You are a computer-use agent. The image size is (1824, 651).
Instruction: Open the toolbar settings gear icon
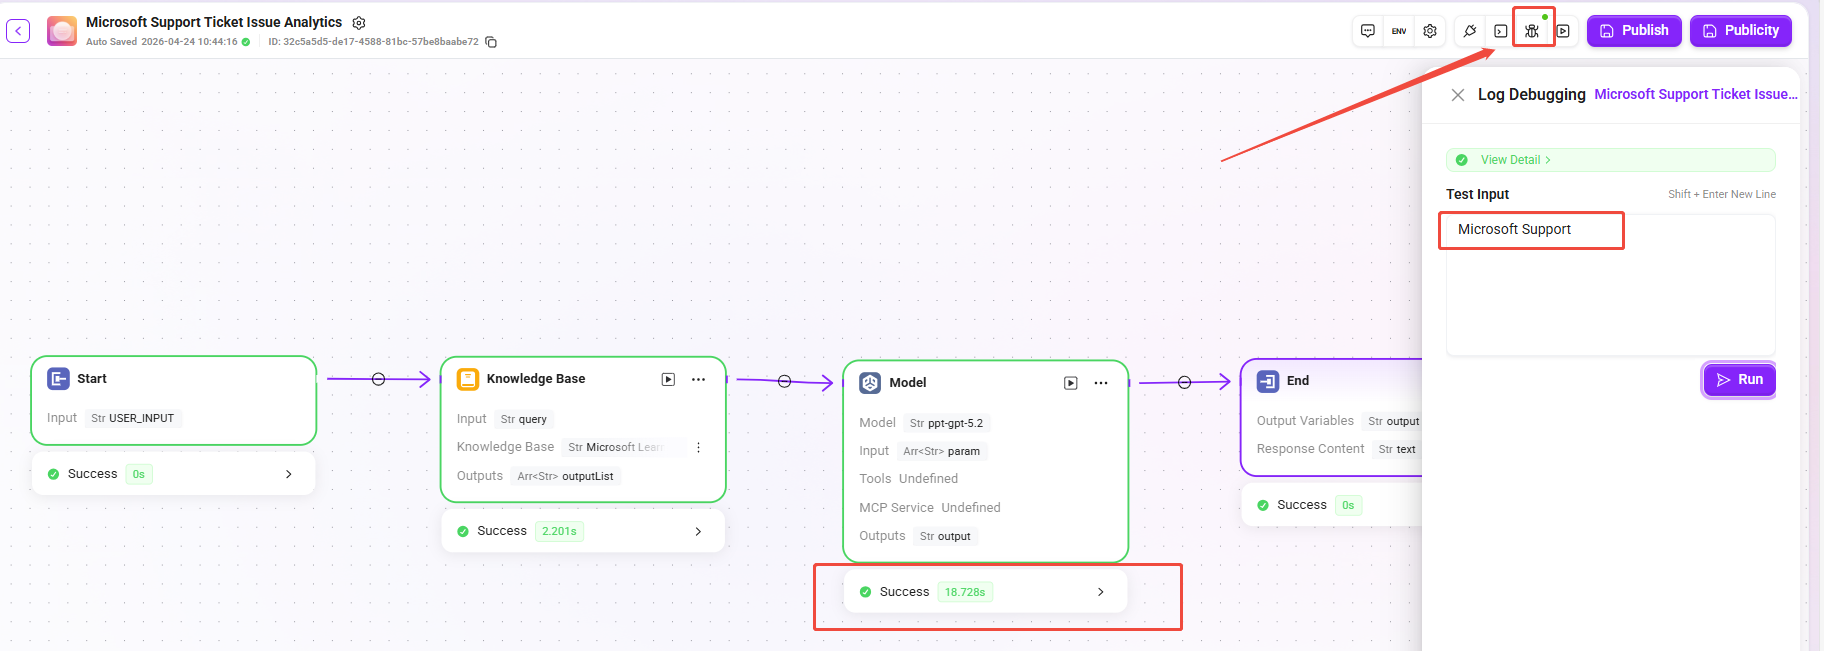(1430, 31)
